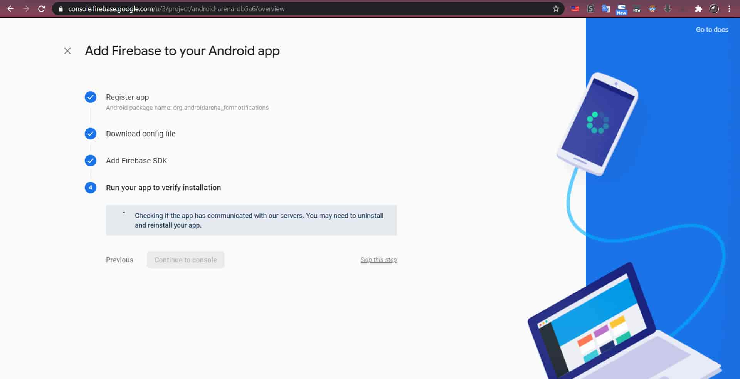Click Continue to console button

pyautogui.click(x=185, y=260)
